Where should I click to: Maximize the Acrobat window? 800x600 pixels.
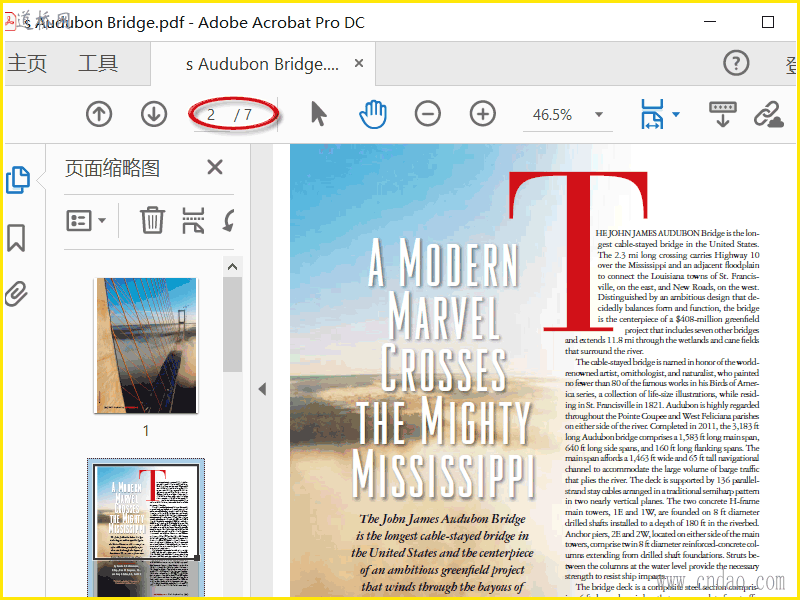tap(767, 22)
